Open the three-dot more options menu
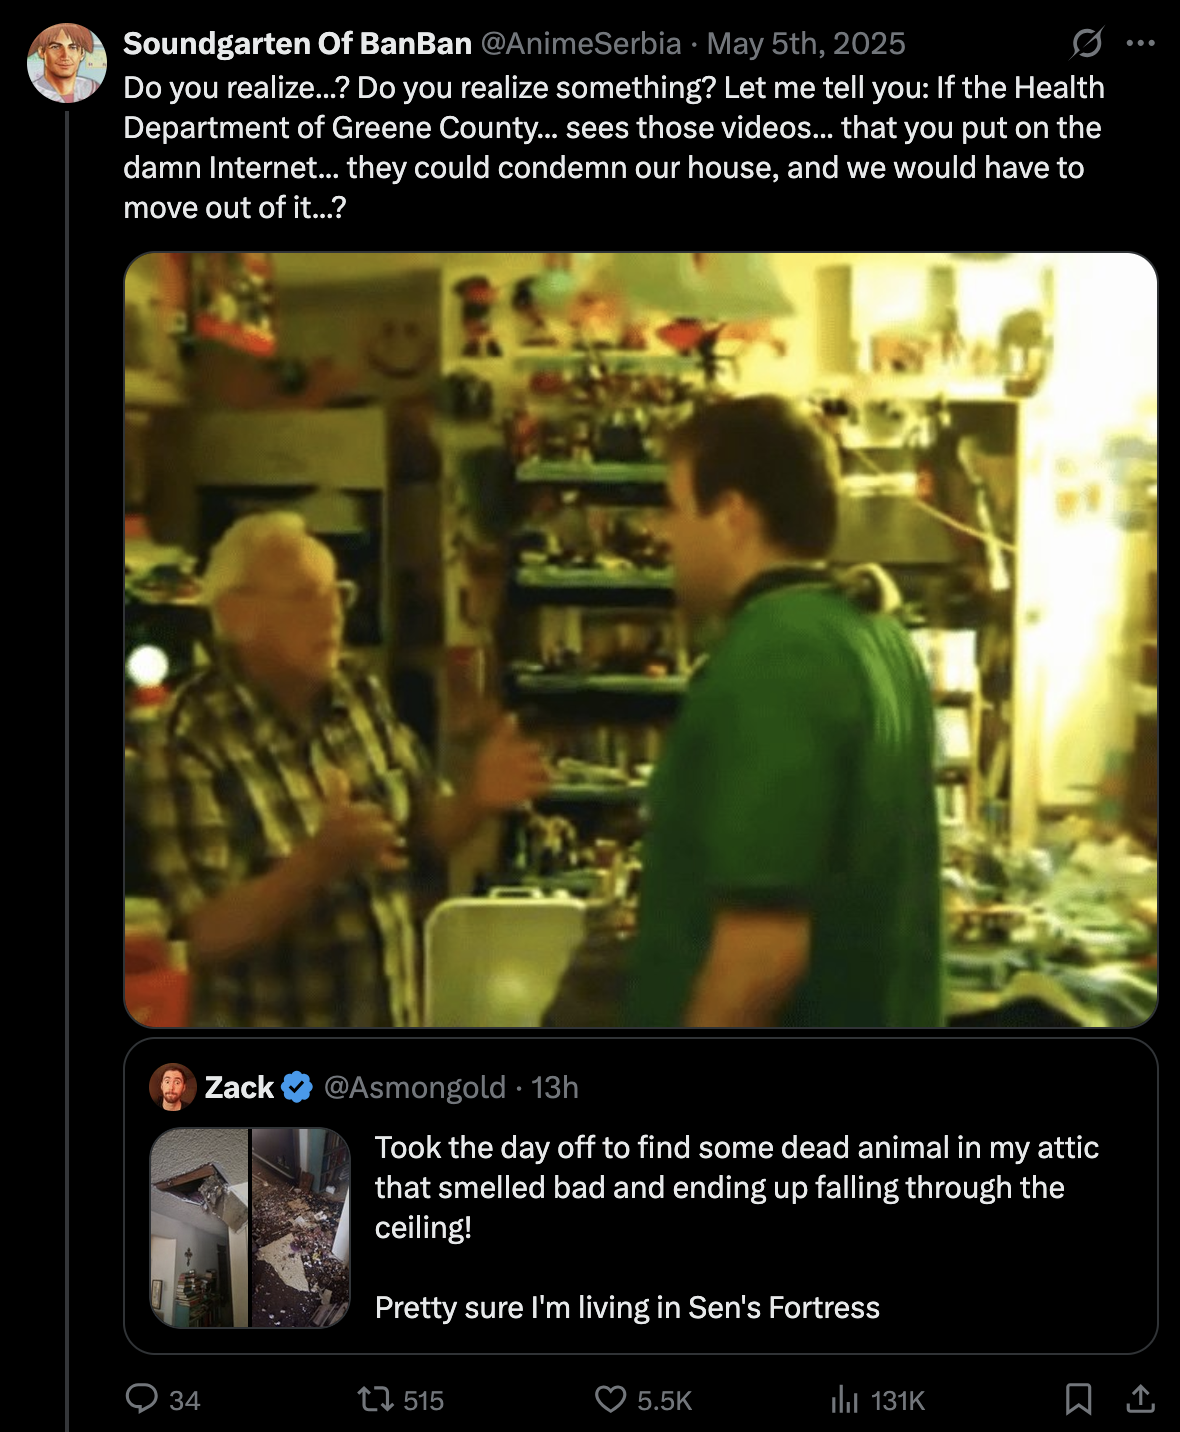Viewport: 1180px width, 1432px height. pos(1141,43)
